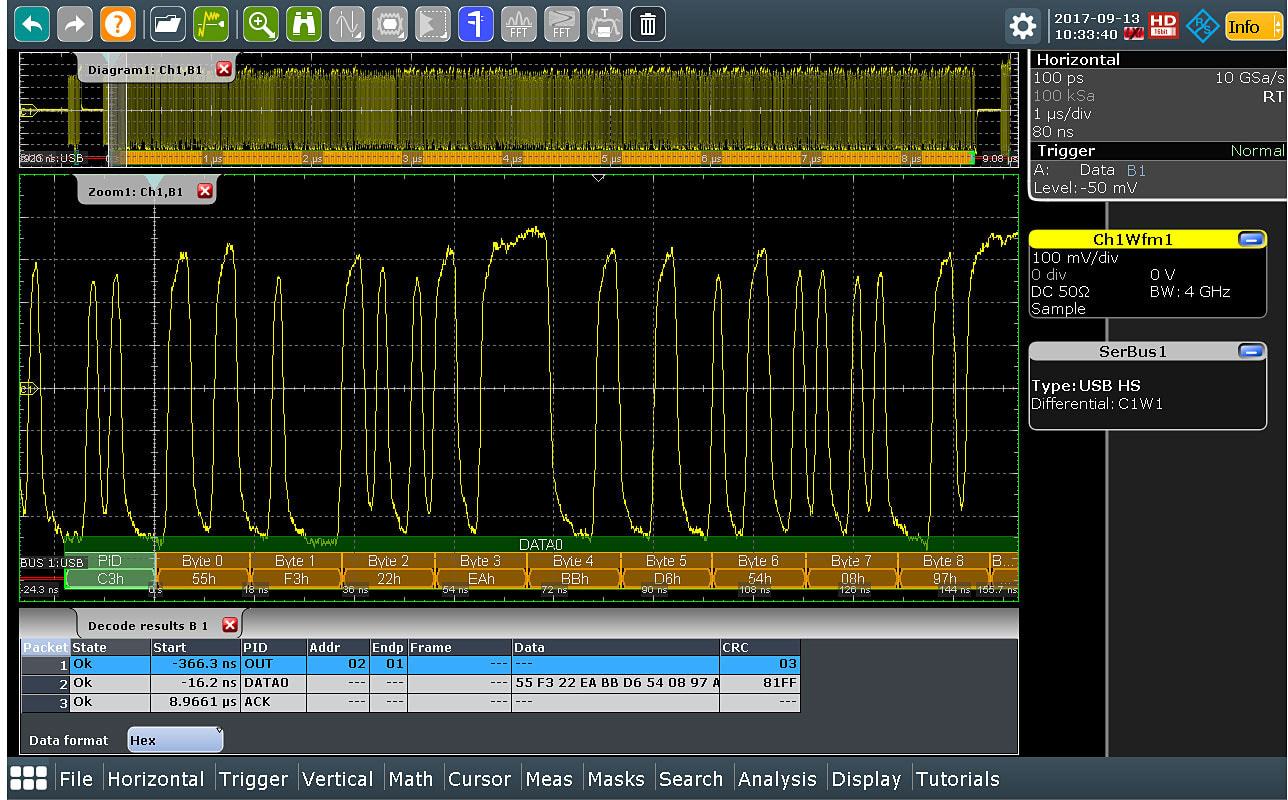Click the open file folder icon
Image resolution: width=1288 pixels, height=800 pixels.
tap(168, 24)
